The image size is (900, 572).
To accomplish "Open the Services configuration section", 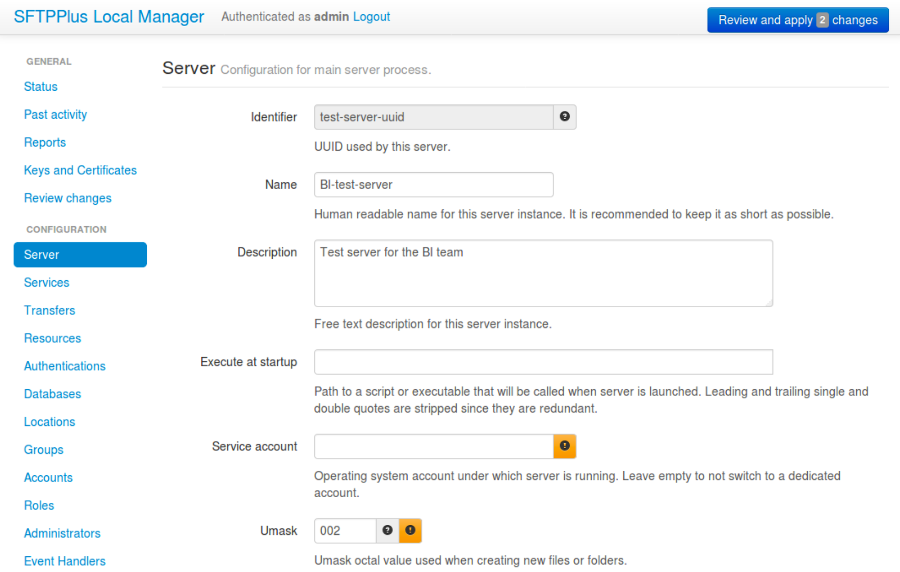I will (47, 283).
